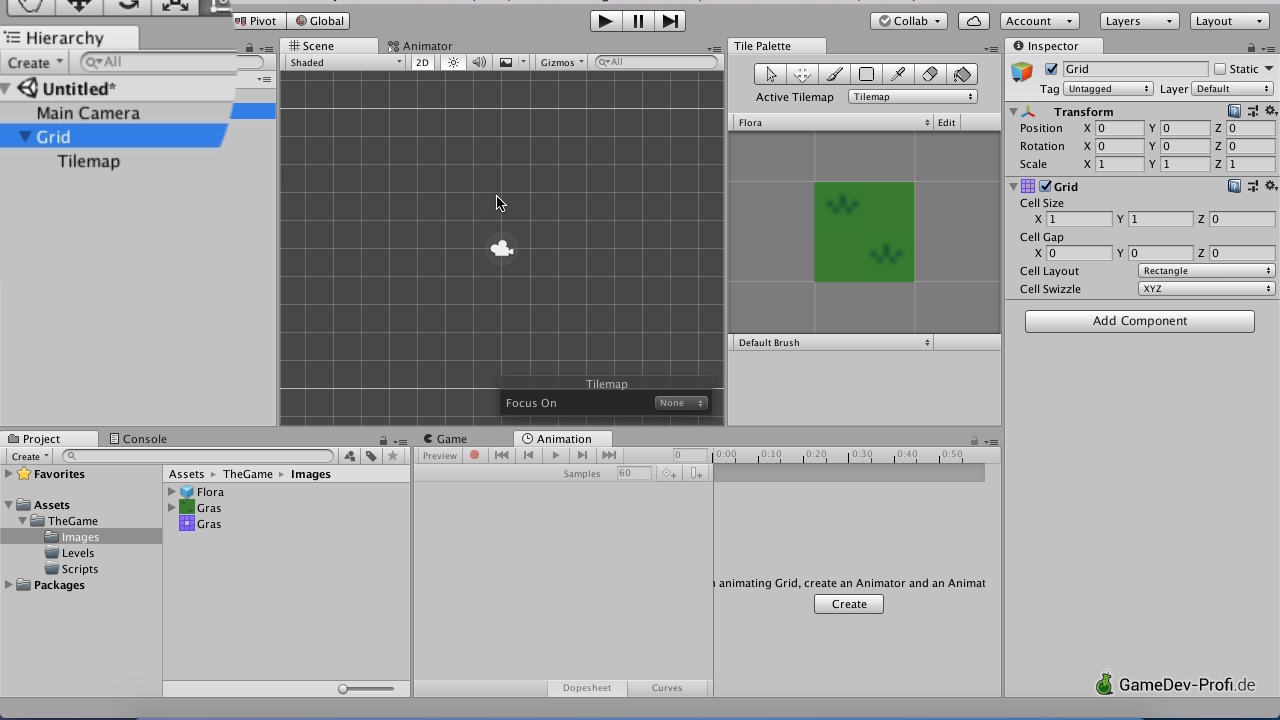Select the flood fill bucket tool
This screenshot has width=1280, height=720.
pos(962,74)
